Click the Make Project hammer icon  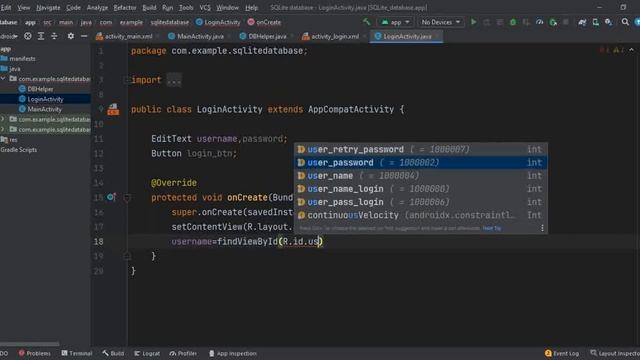367,22
